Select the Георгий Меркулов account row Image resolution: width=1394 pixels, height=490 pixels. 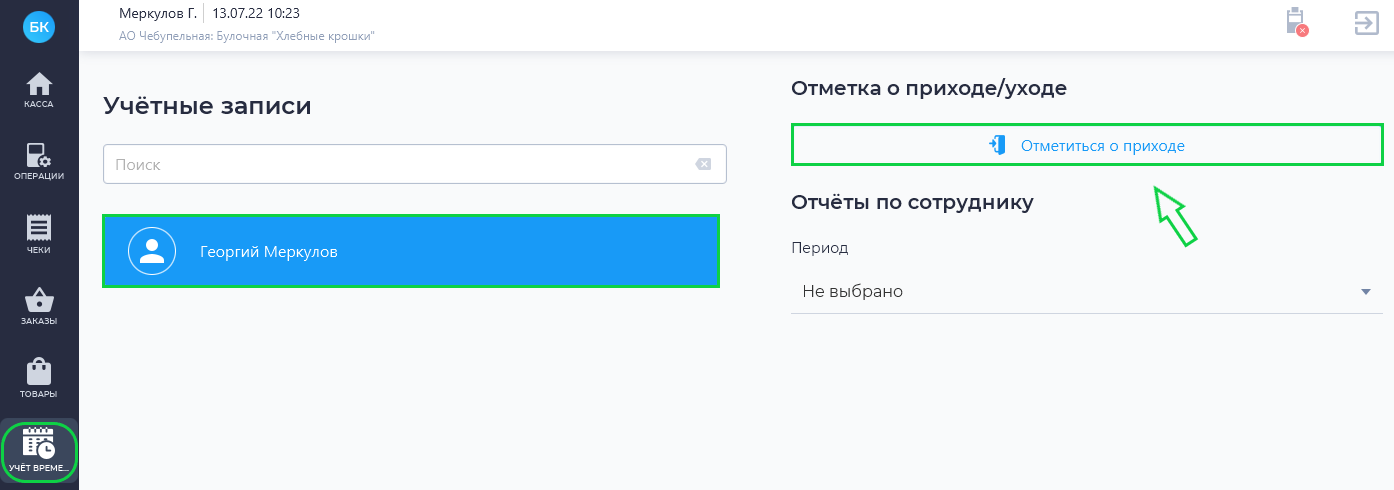pyautogui.click(x=411, y=252)
